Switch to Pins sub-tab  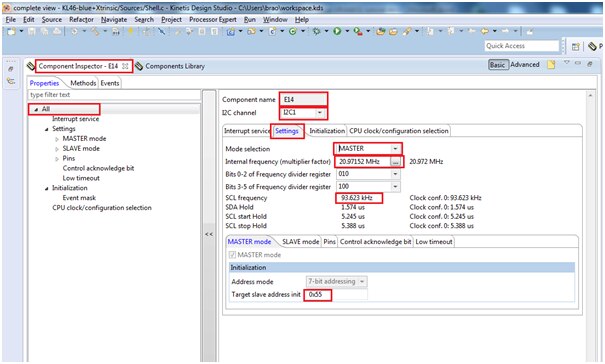(x=329, y=242)
